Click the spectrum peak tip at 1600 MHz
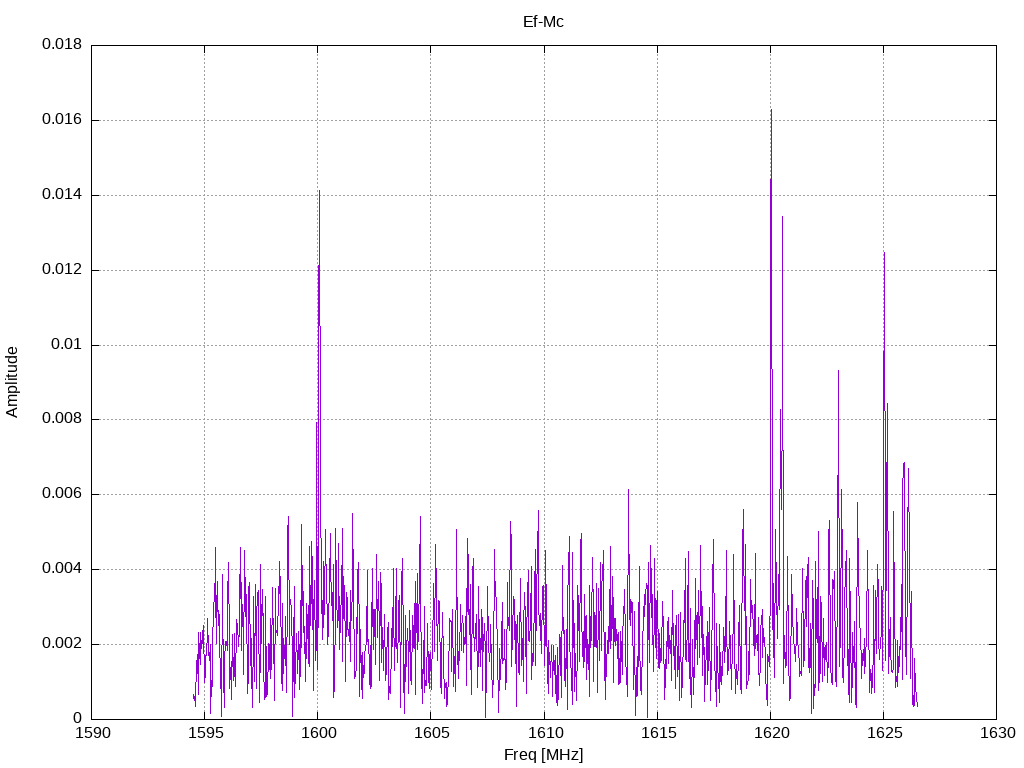This screenshot has height=768, width=1024. (x=319, y=191)
